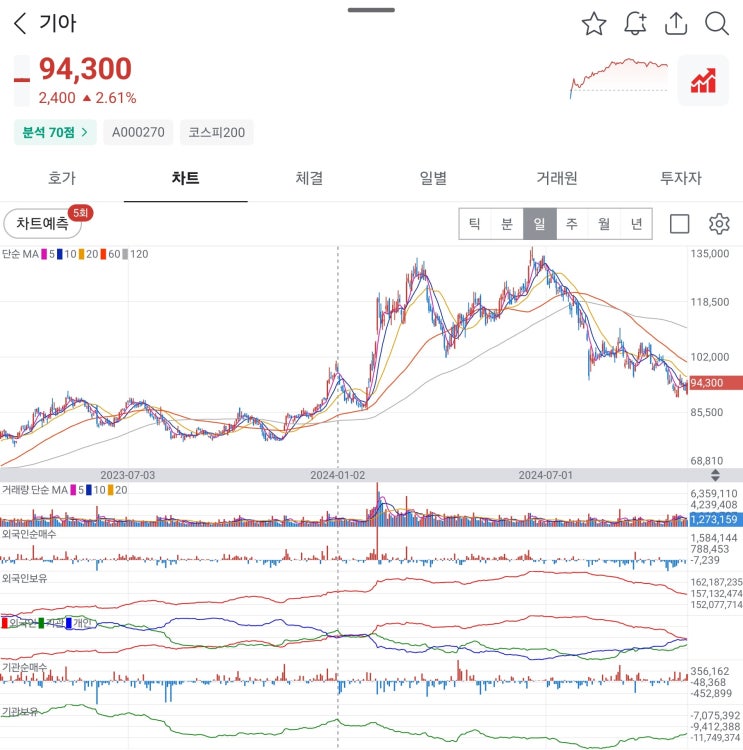Tap the 외국인보유 indicator label
Image resolution: width=743 pixels, height=750 pixels.
(x=24, y=578)
